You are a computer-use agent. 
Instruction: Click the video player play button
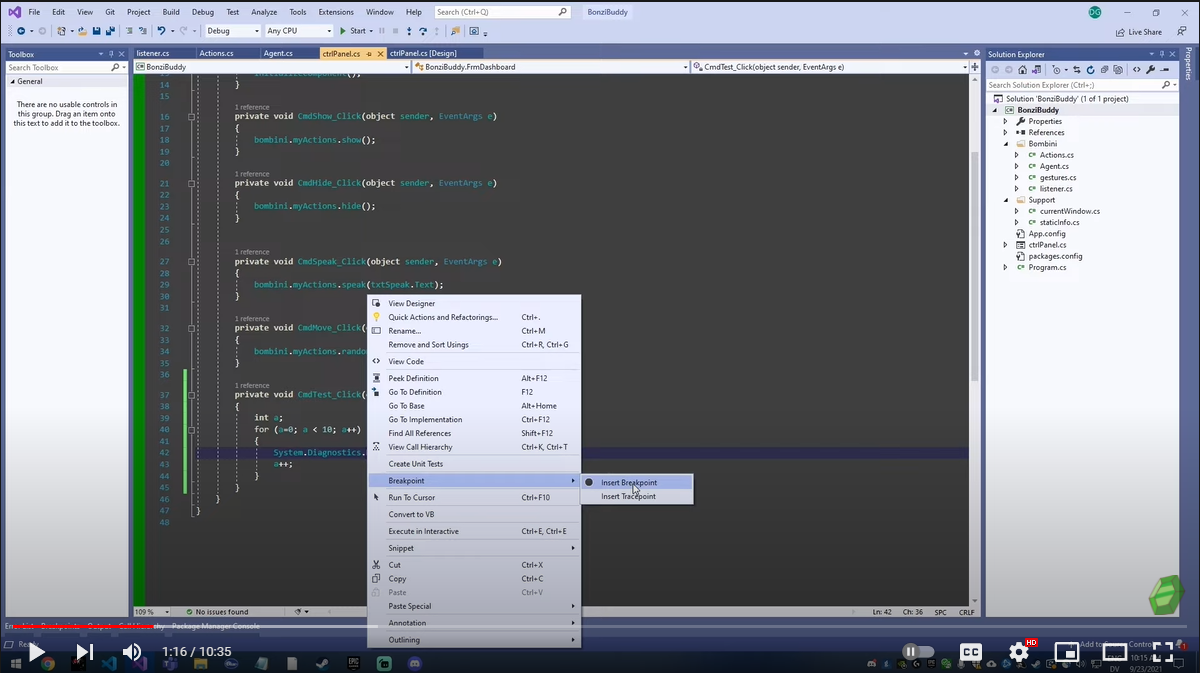point(36,652)
